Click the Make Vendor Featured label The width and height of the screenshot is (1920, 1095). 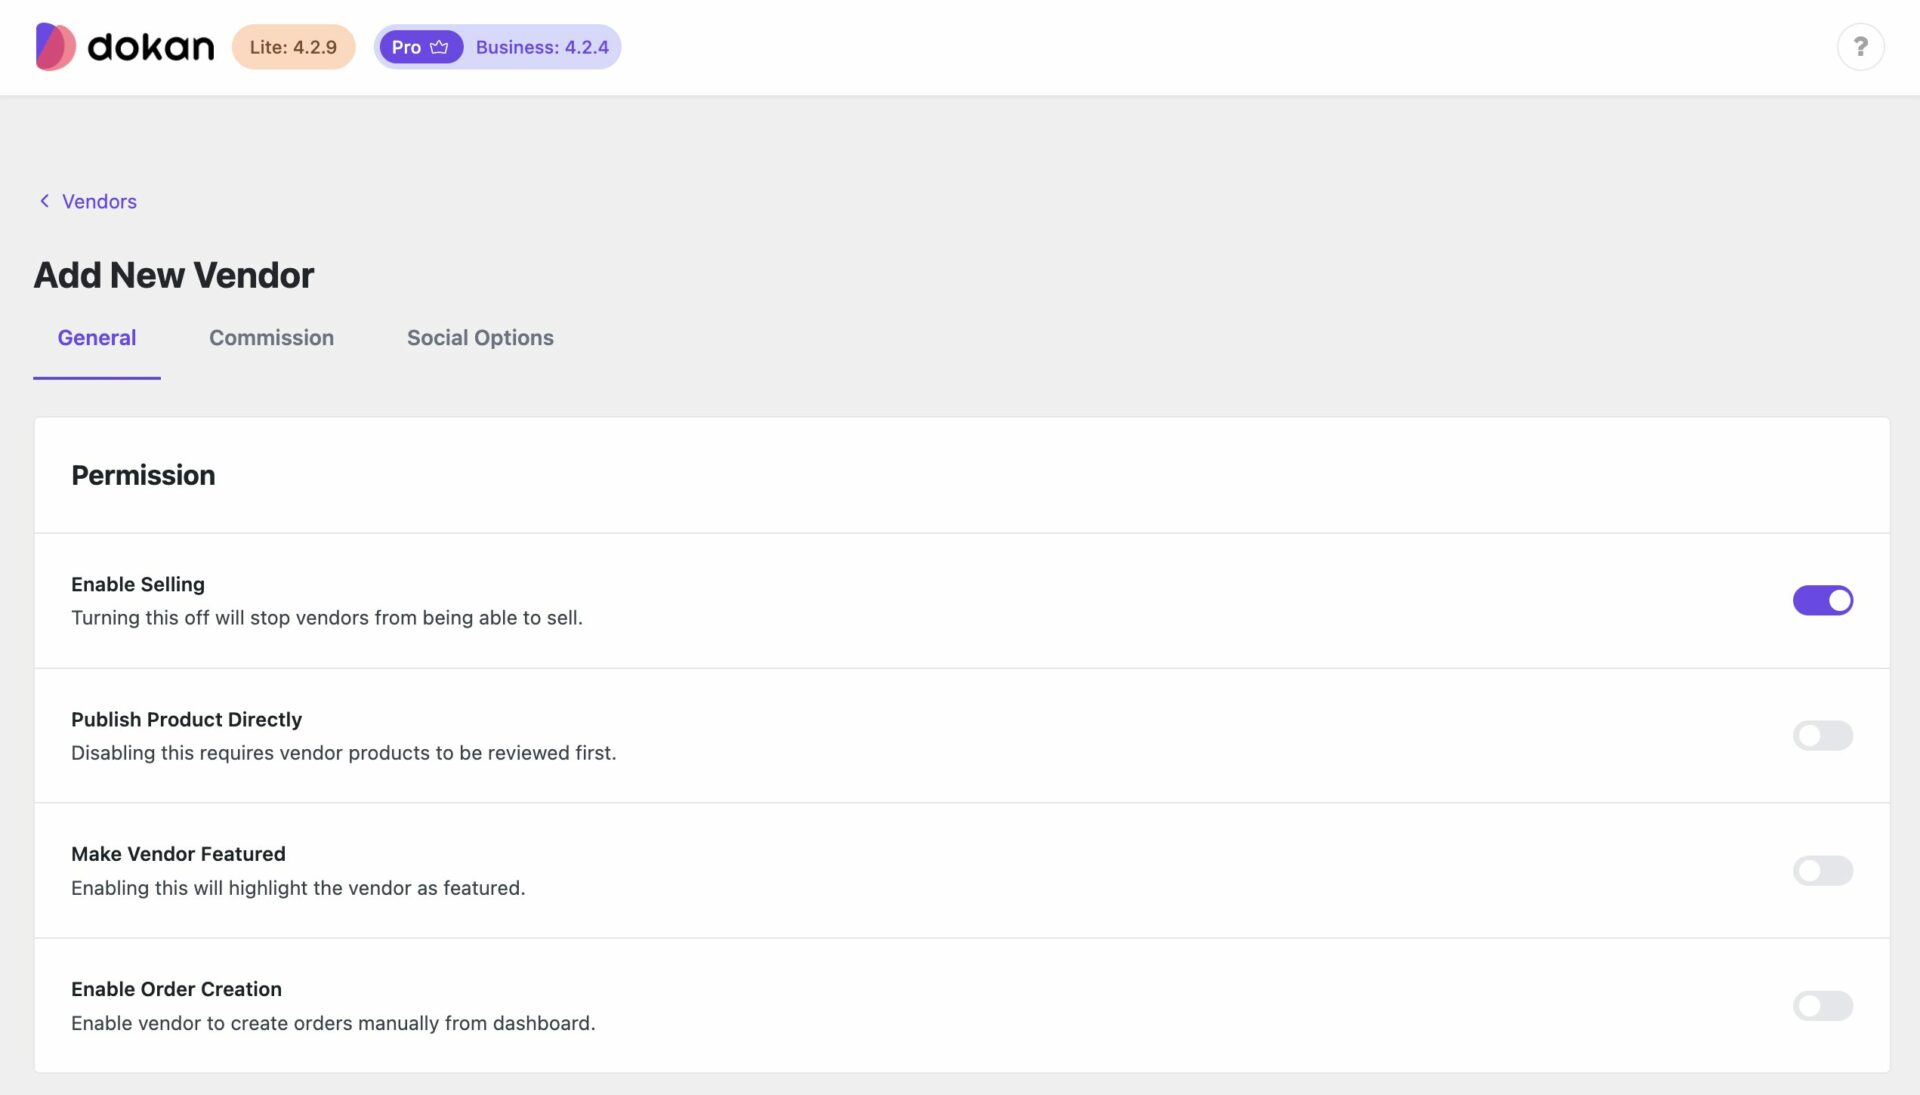178,854
